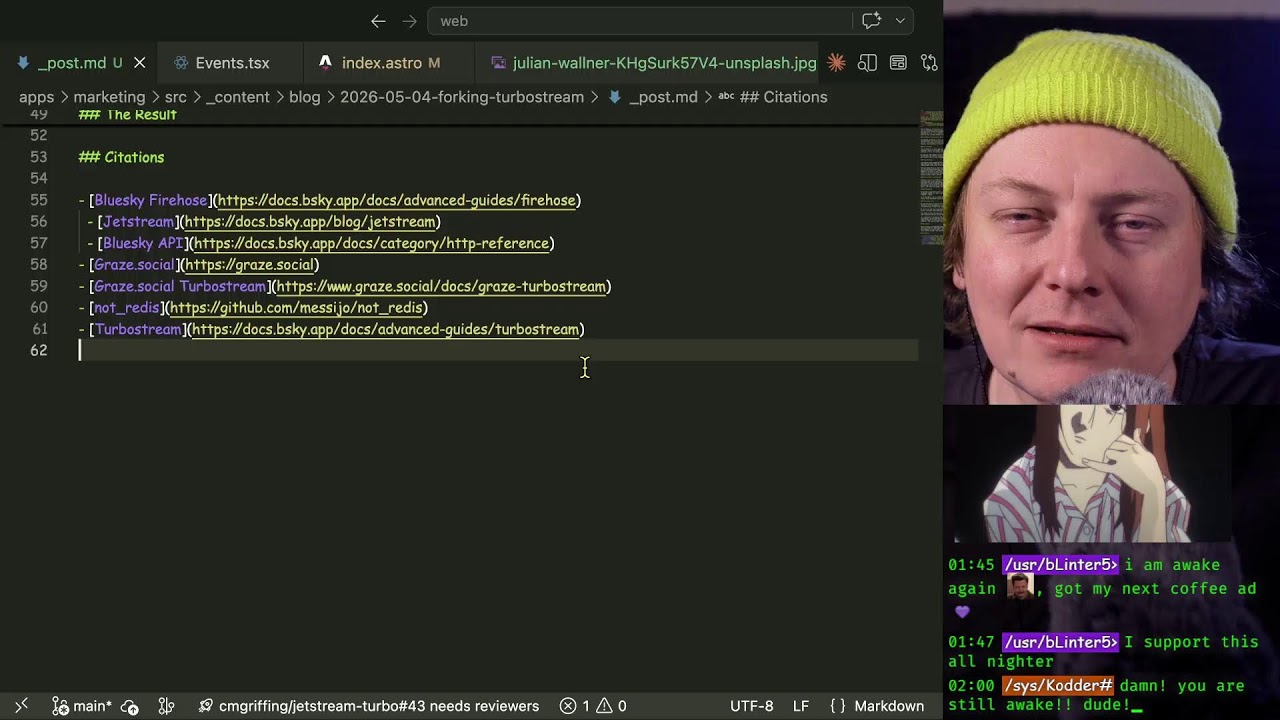The width and height of the screenshot is (1280, 720).
Task: Open the Bluesky API http-reference URL
Action: tap(371, 243)
